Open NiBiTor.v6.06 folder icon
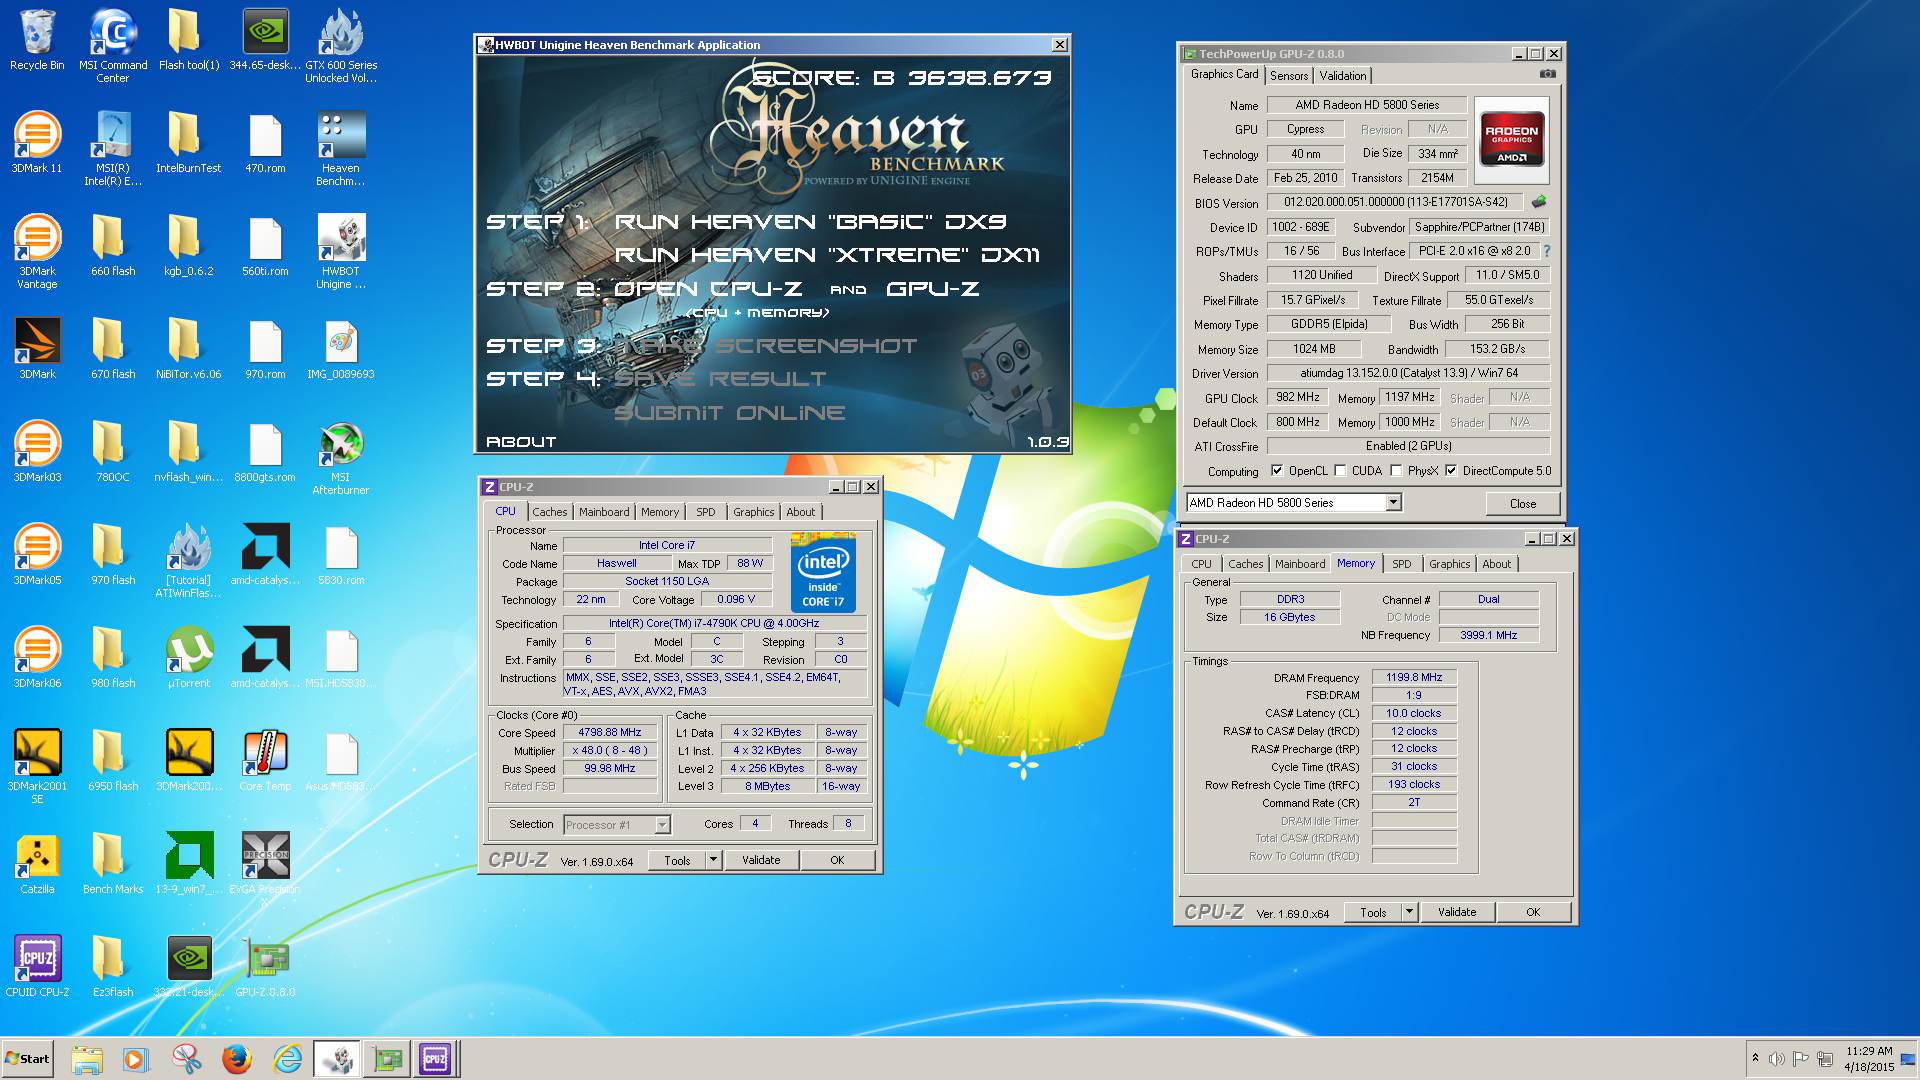This screenshot has width=1920, height=1080. click(189, 348)
